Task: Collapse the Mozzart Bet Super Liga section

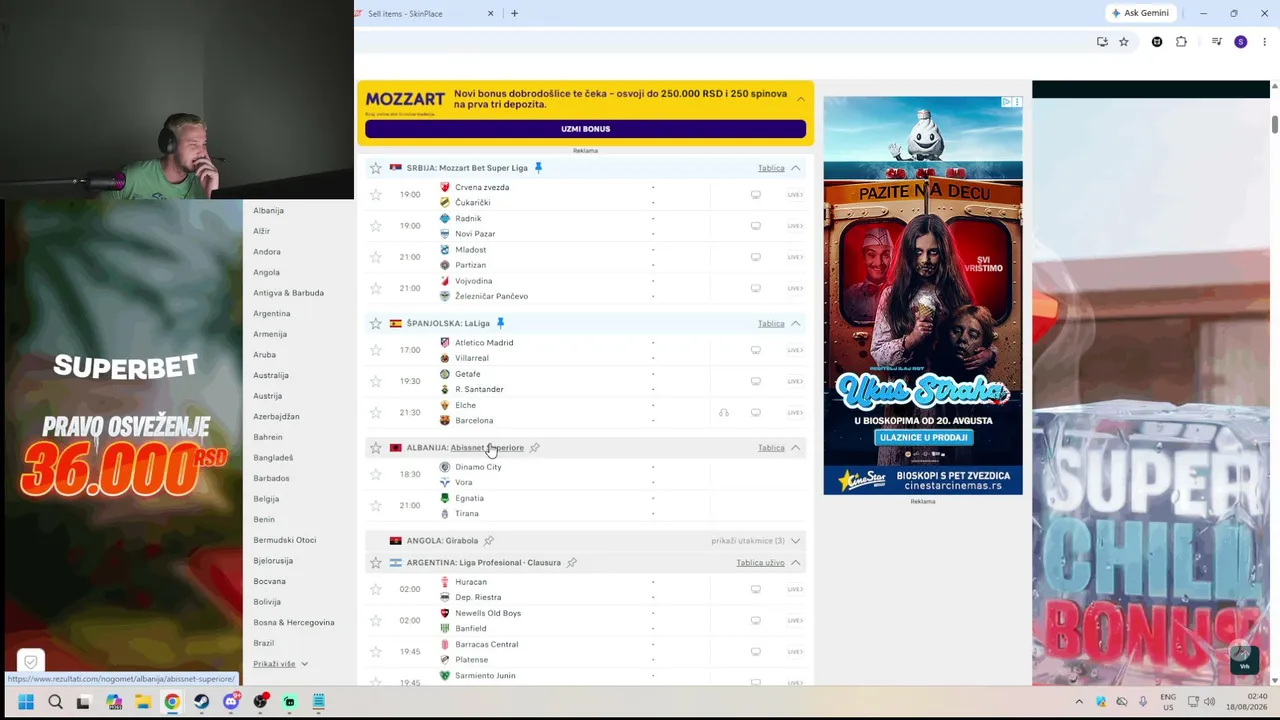Action: (x=796, y=168)
